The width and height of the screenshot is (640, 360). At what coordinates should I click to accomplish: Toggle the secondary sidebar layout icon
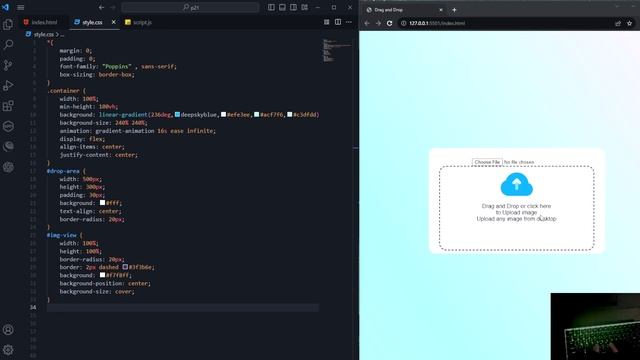(293, 7)
